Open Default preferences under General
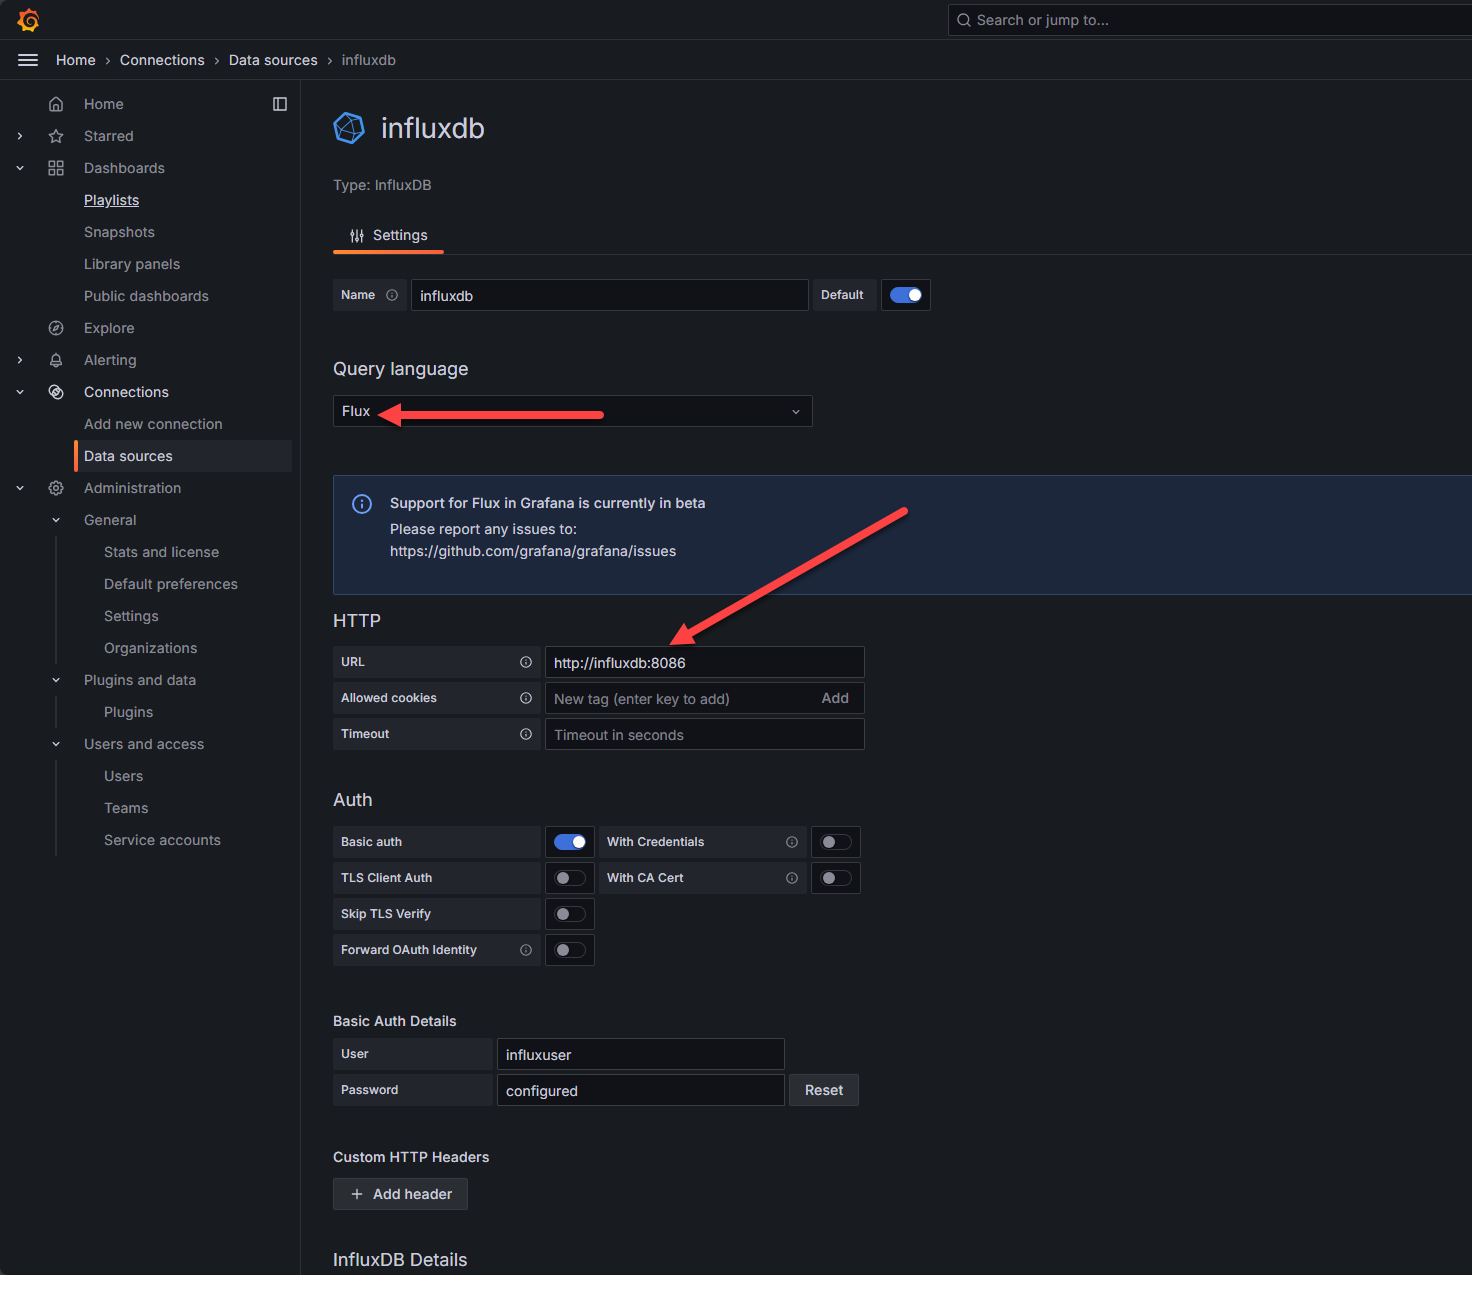The height and width of the screenshot is (1307, 1472). pos(171,584)
